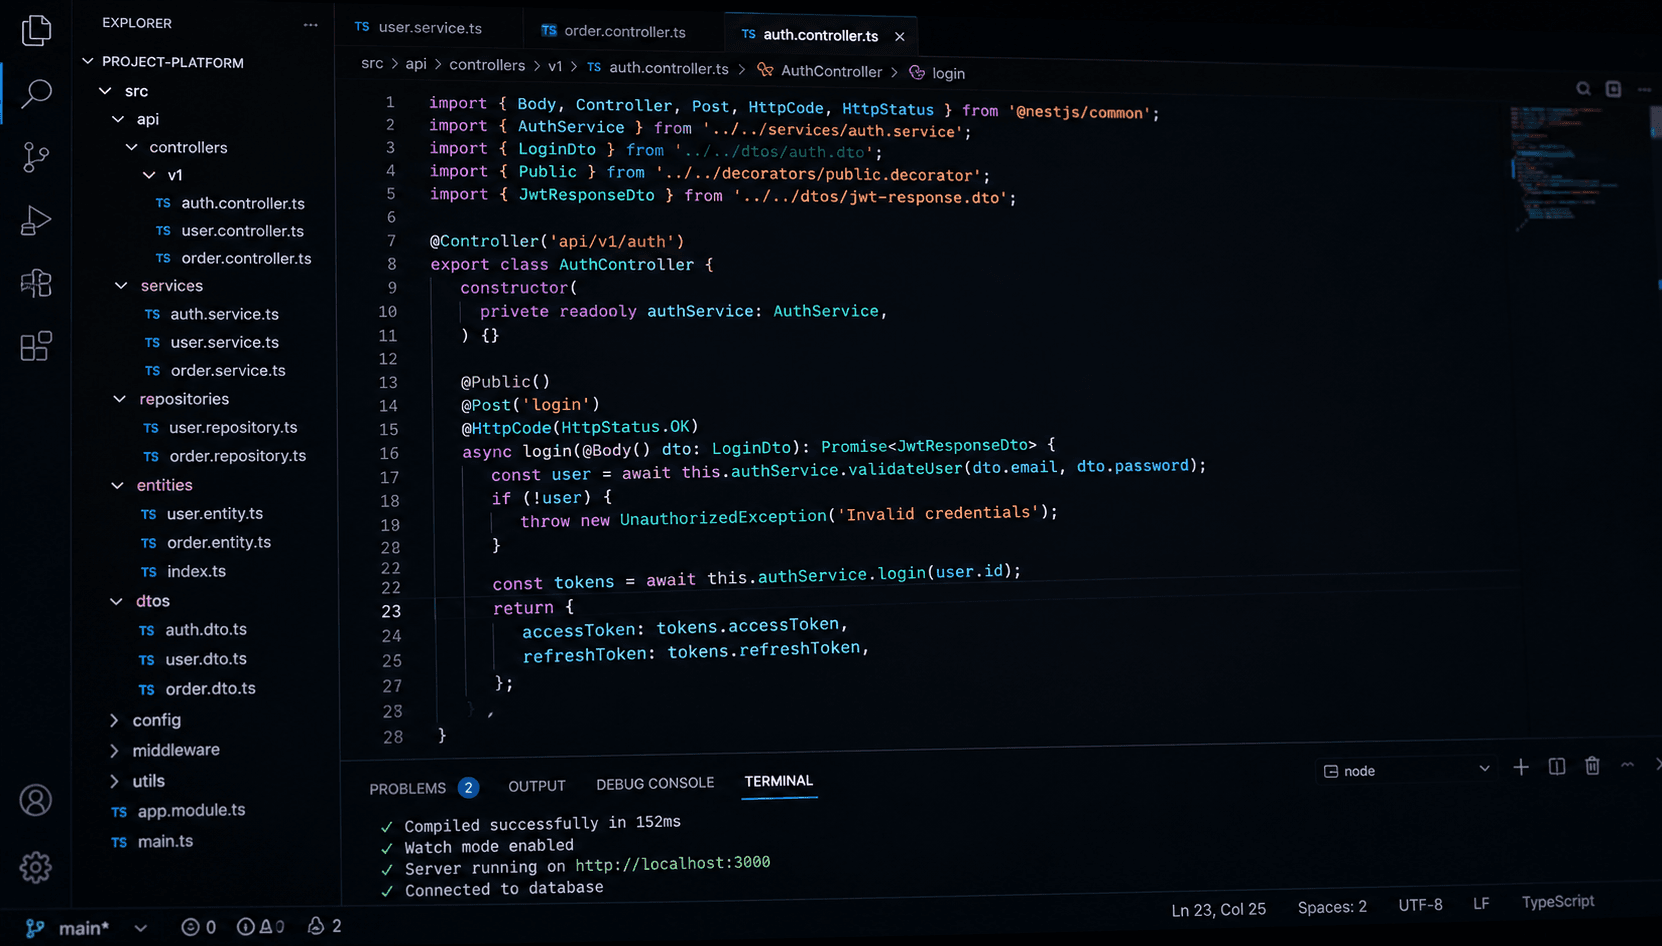Click the warnings indicator in status bar
Image resolution: width=1662 pixels, height=946 pixels.
coord(260,927)
